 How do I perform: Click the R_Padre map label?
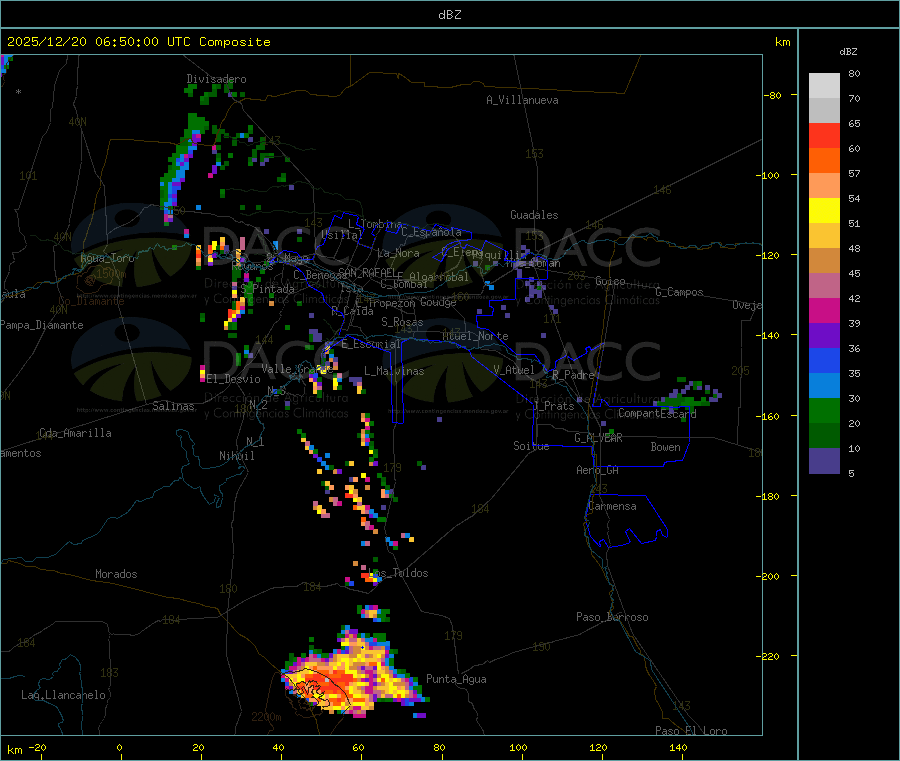click(x=573, y=375)
